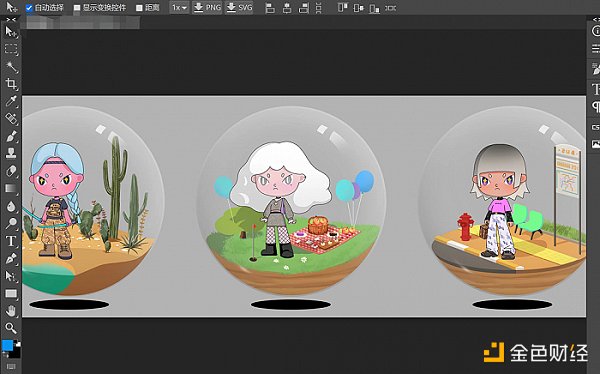Export as PNG button

[207, 8]
